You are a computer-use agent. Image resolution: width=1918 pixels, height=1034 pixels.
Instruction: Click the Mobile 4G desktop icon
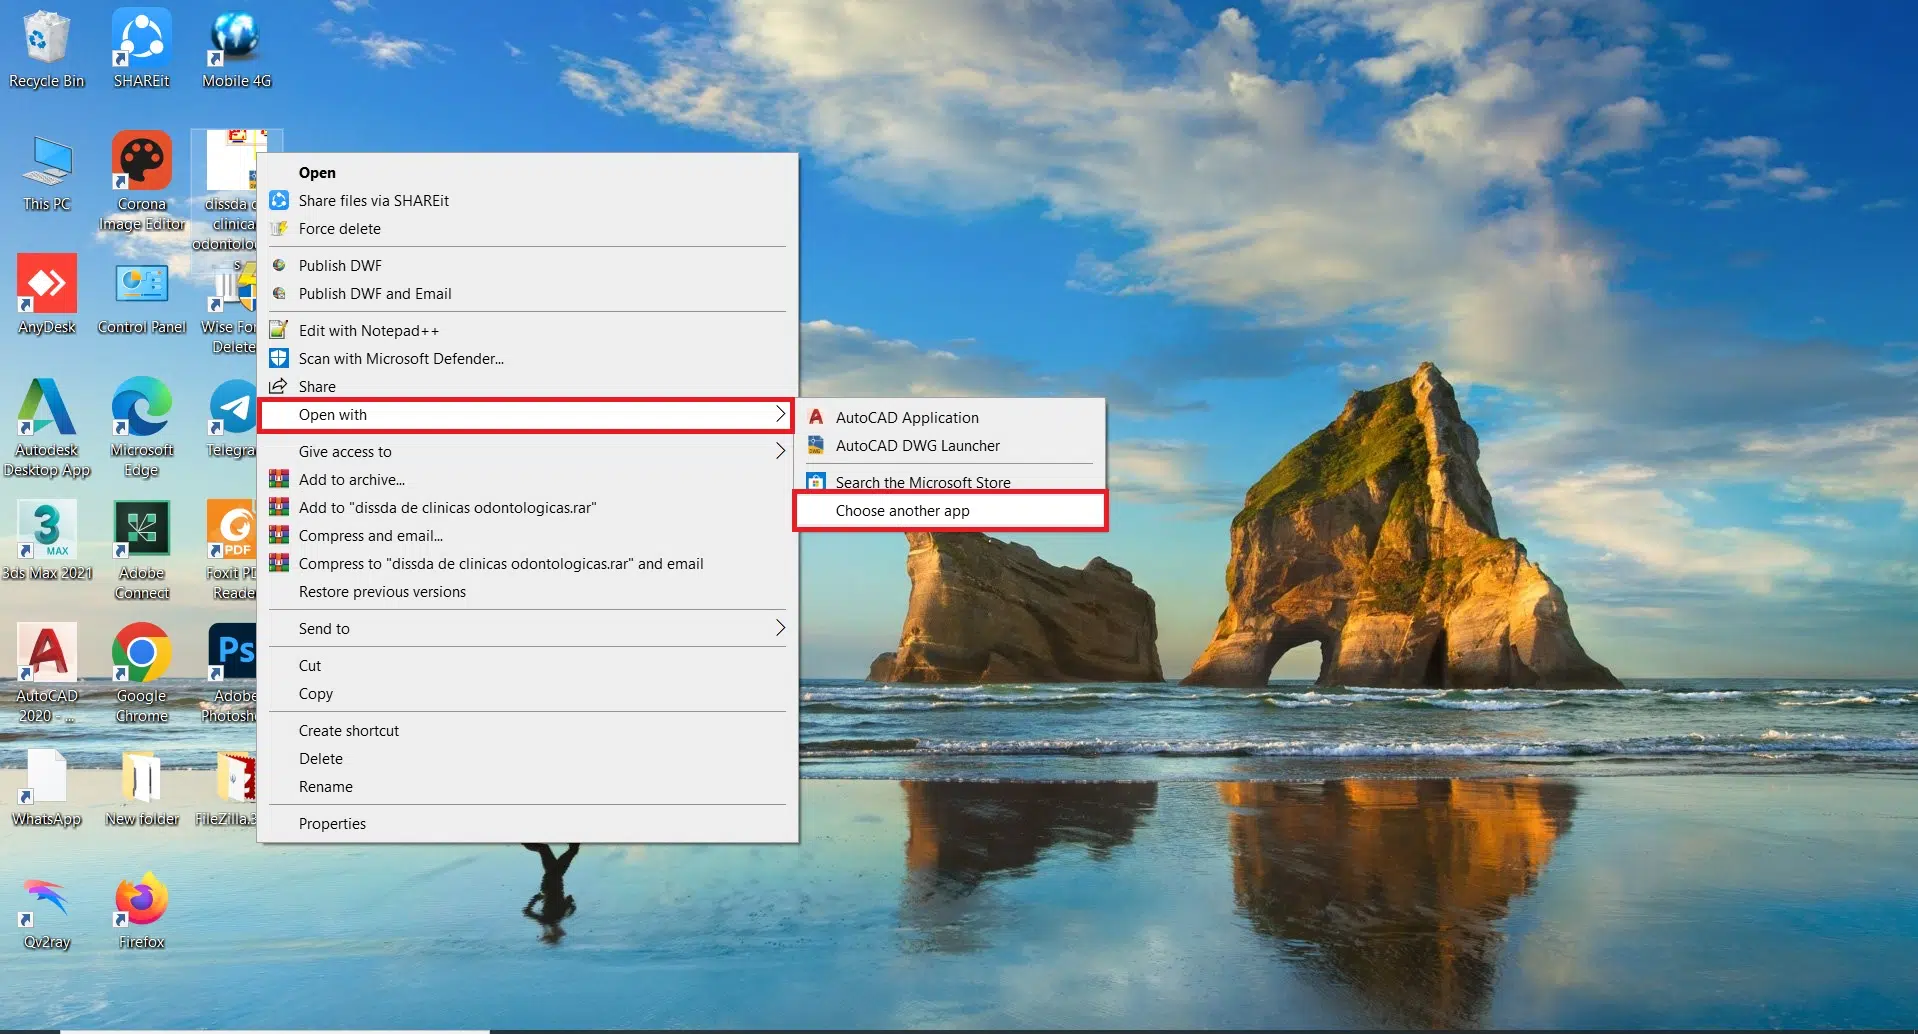coord(236,40)
